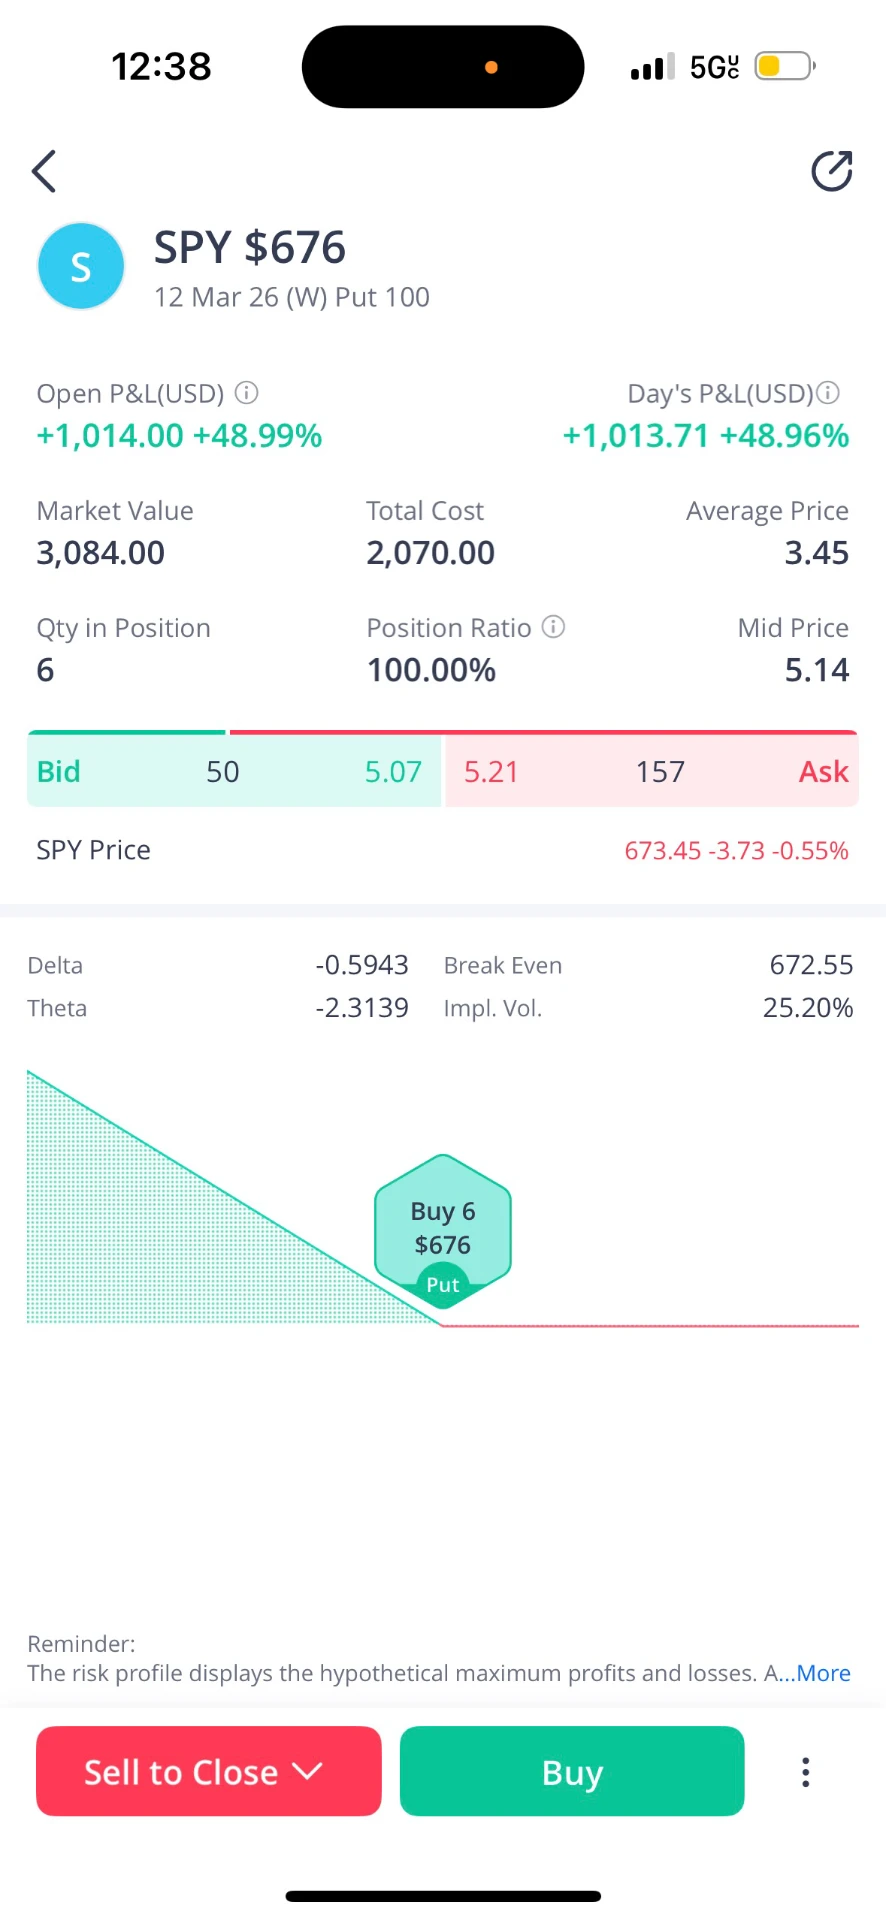Open the More link in the reminder
Viewport: 886px width, 1920px height.
coord(823,1673)
